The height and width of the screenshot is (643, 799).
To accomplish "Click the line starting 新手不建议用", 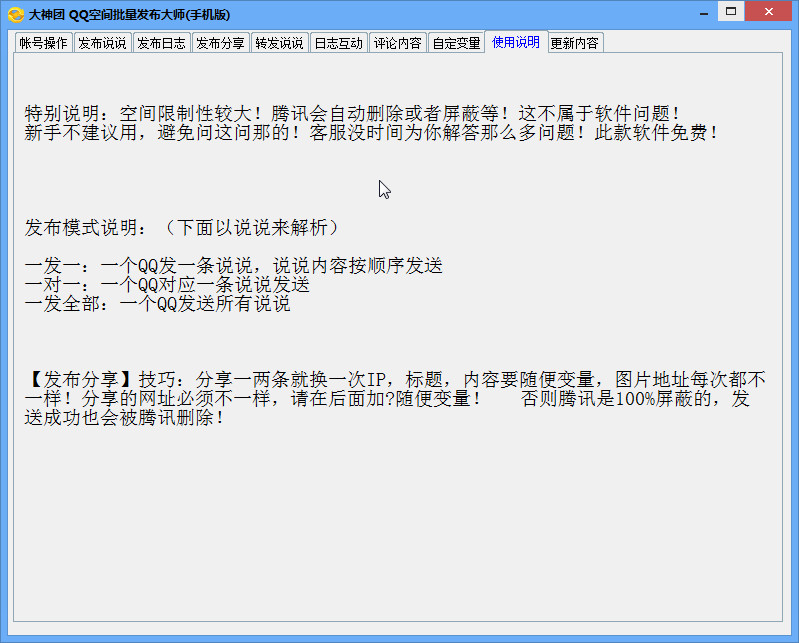I will 371,132.
